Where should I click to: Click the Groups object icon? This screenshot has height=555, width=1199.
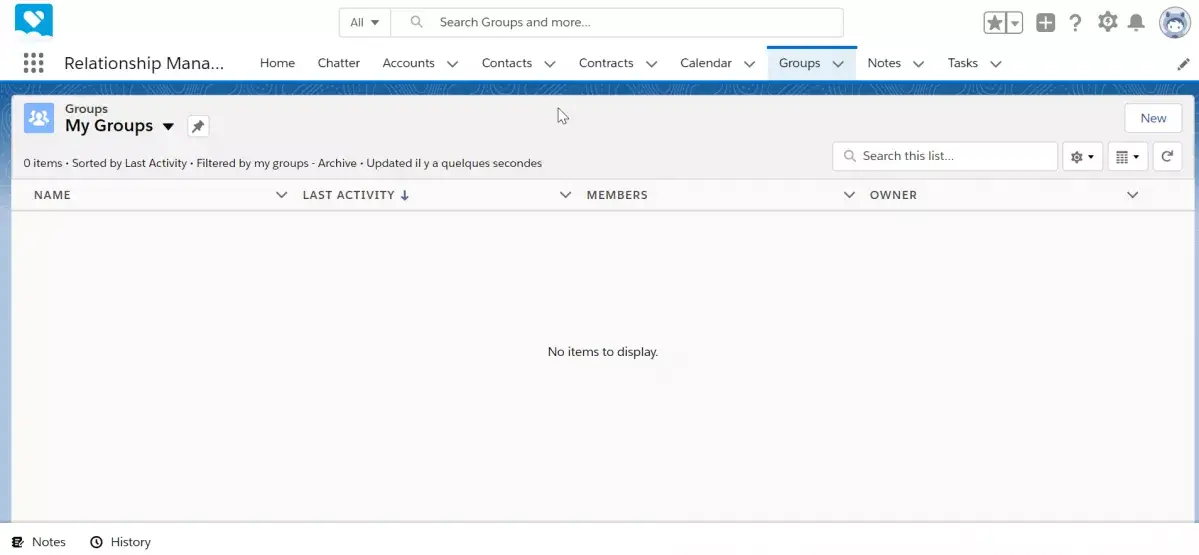pos(39,118)
